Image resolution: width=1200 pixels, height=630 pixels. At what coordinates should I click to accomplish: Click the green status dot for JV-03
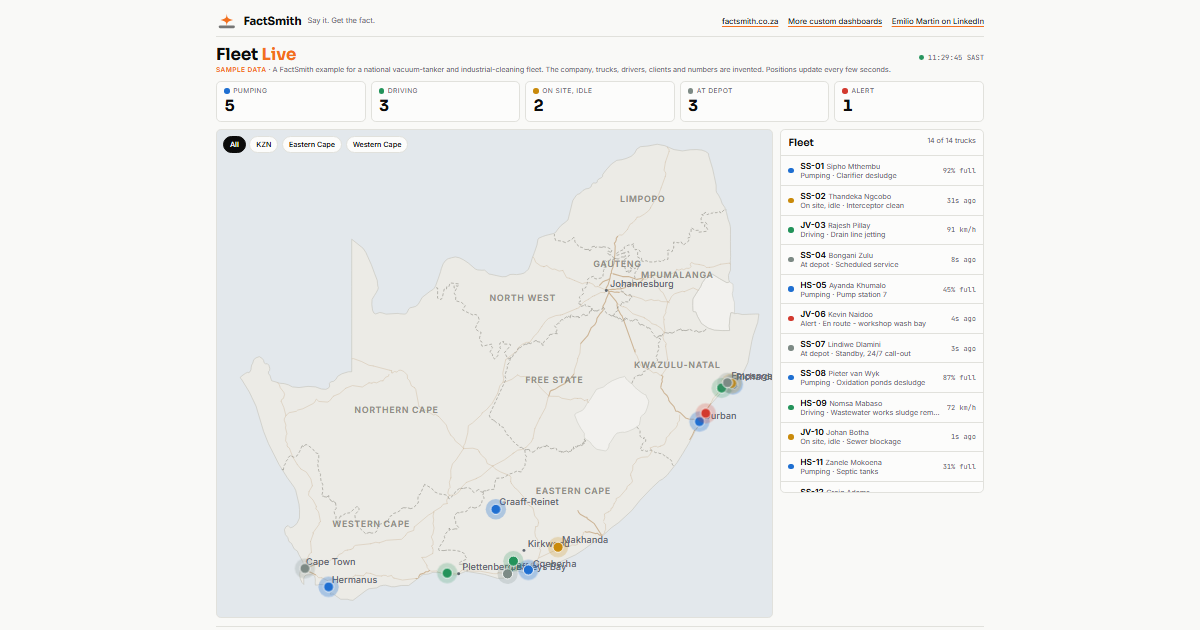791,230
